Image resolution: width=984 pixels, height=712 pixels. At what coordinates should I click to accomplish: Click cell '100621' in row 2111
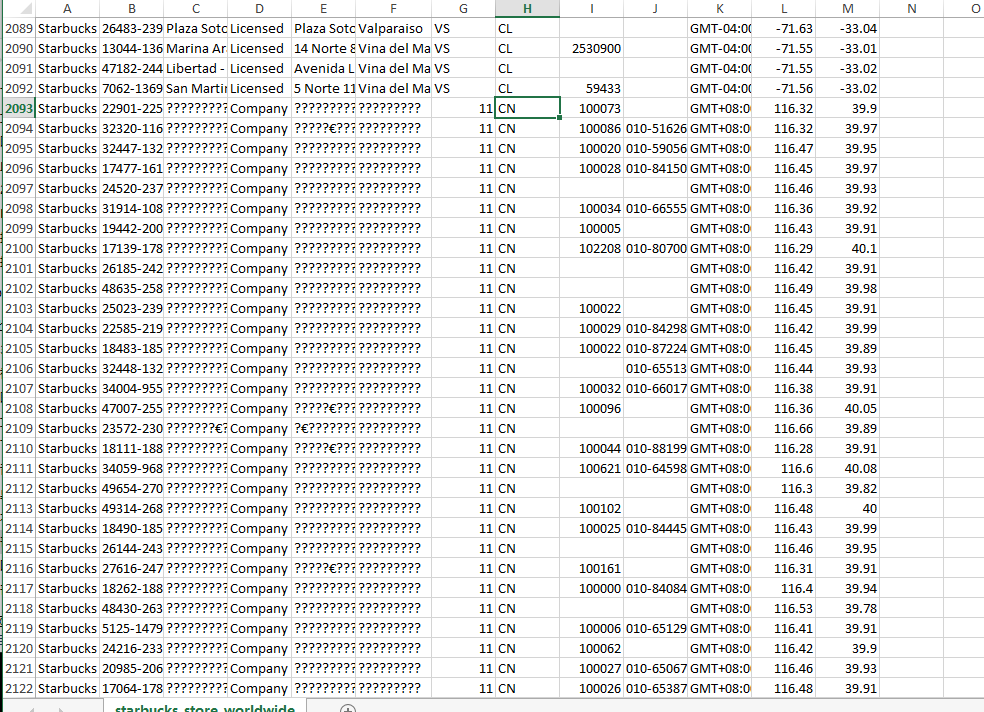tap(591, 468)
